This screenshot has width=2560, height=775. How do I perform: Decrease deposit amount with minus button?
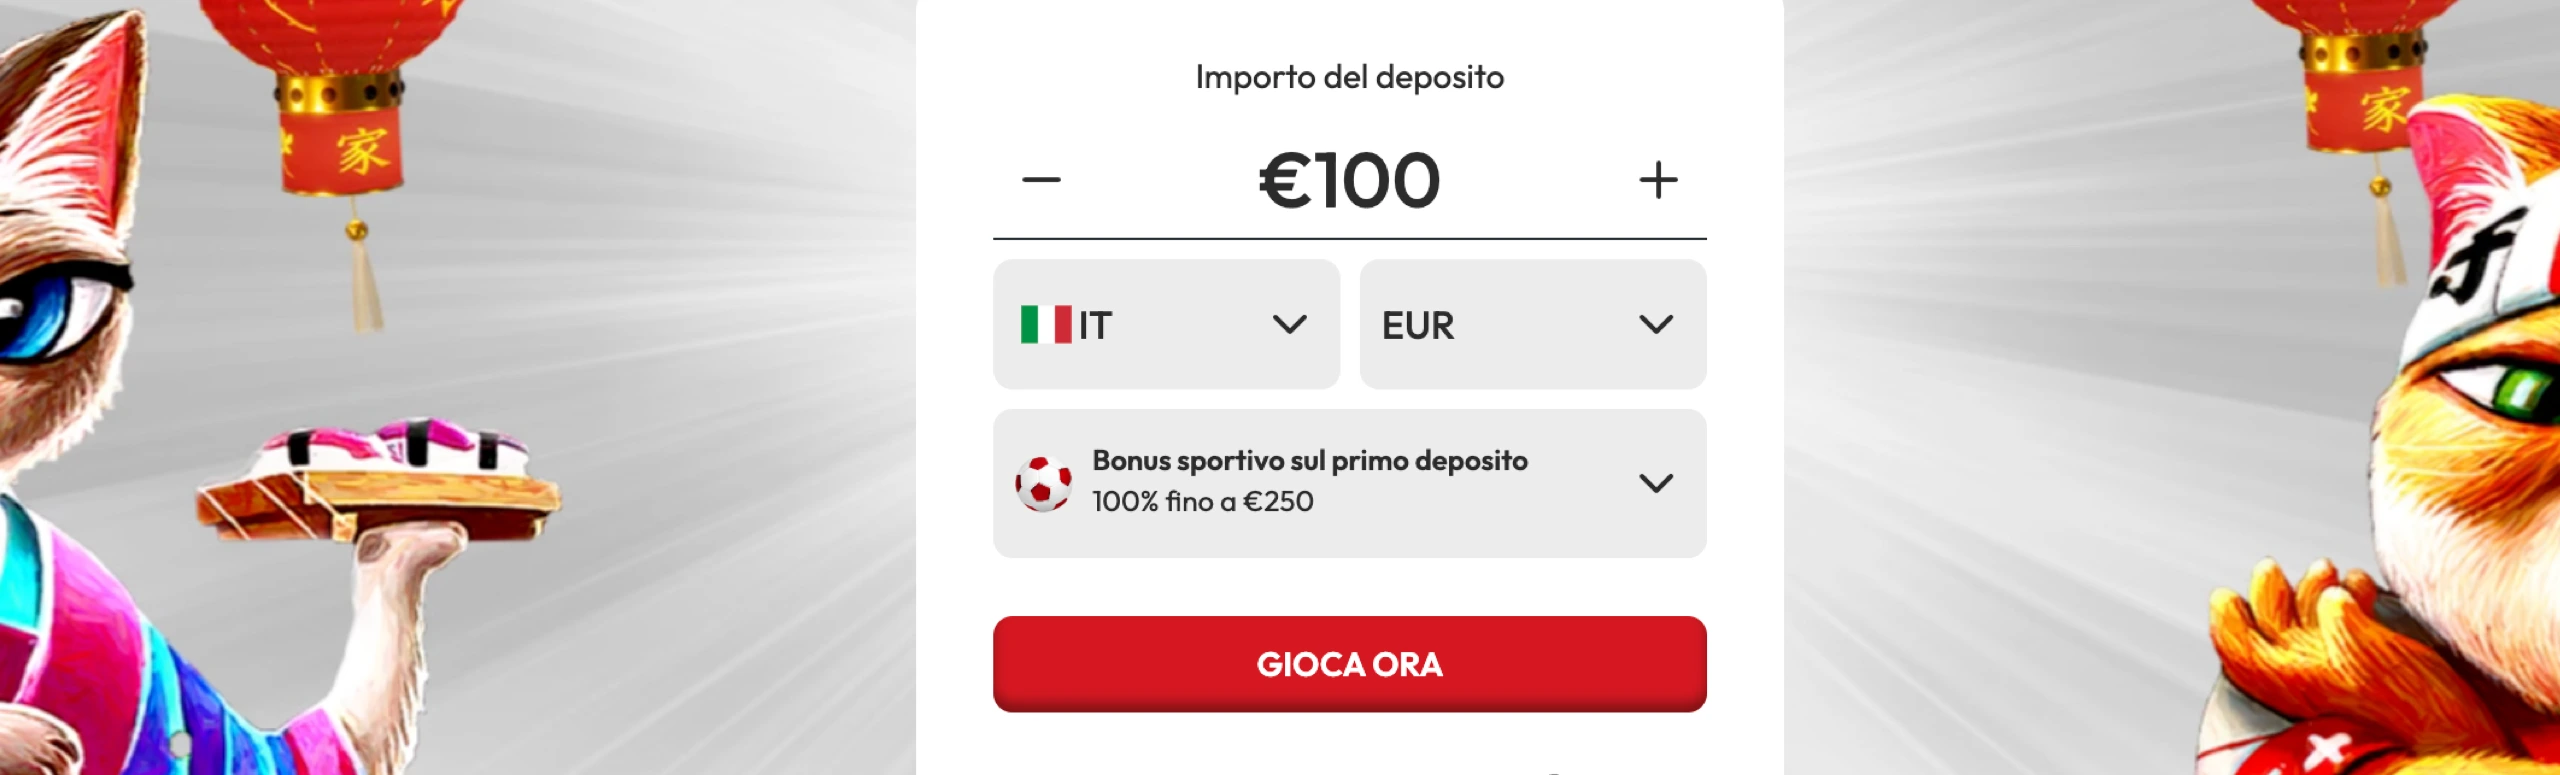tap(1041, 181)
